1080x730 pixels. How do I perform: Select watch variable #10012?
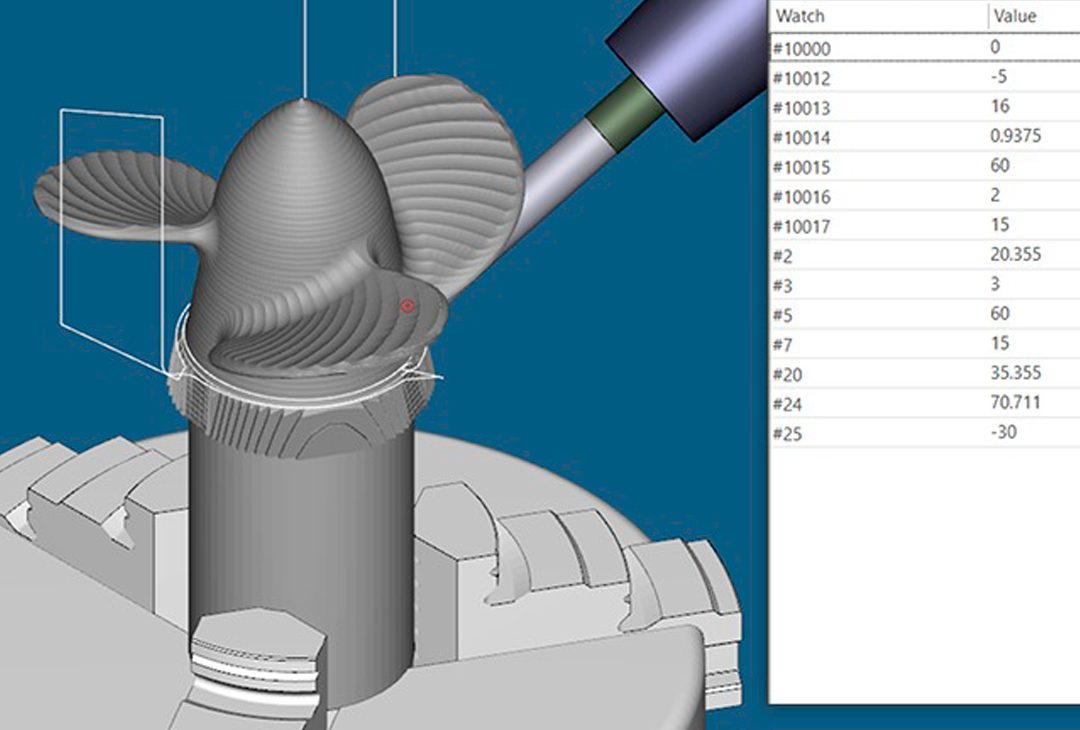click(802, 78)
